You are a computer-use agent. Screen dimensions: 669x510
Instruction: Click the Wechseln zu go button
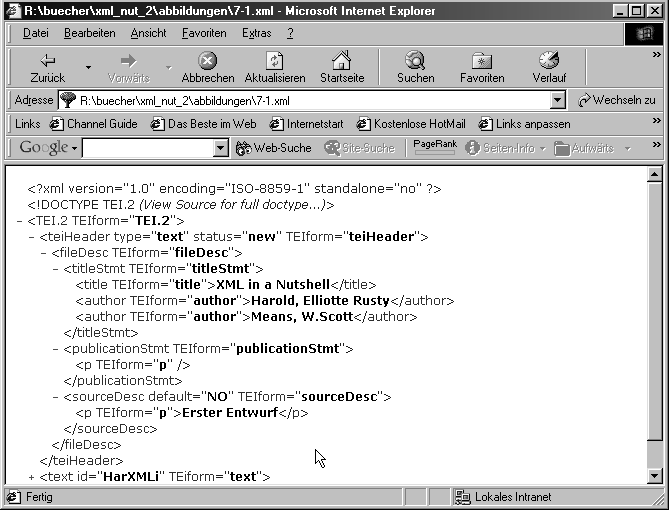click(616, 100)
